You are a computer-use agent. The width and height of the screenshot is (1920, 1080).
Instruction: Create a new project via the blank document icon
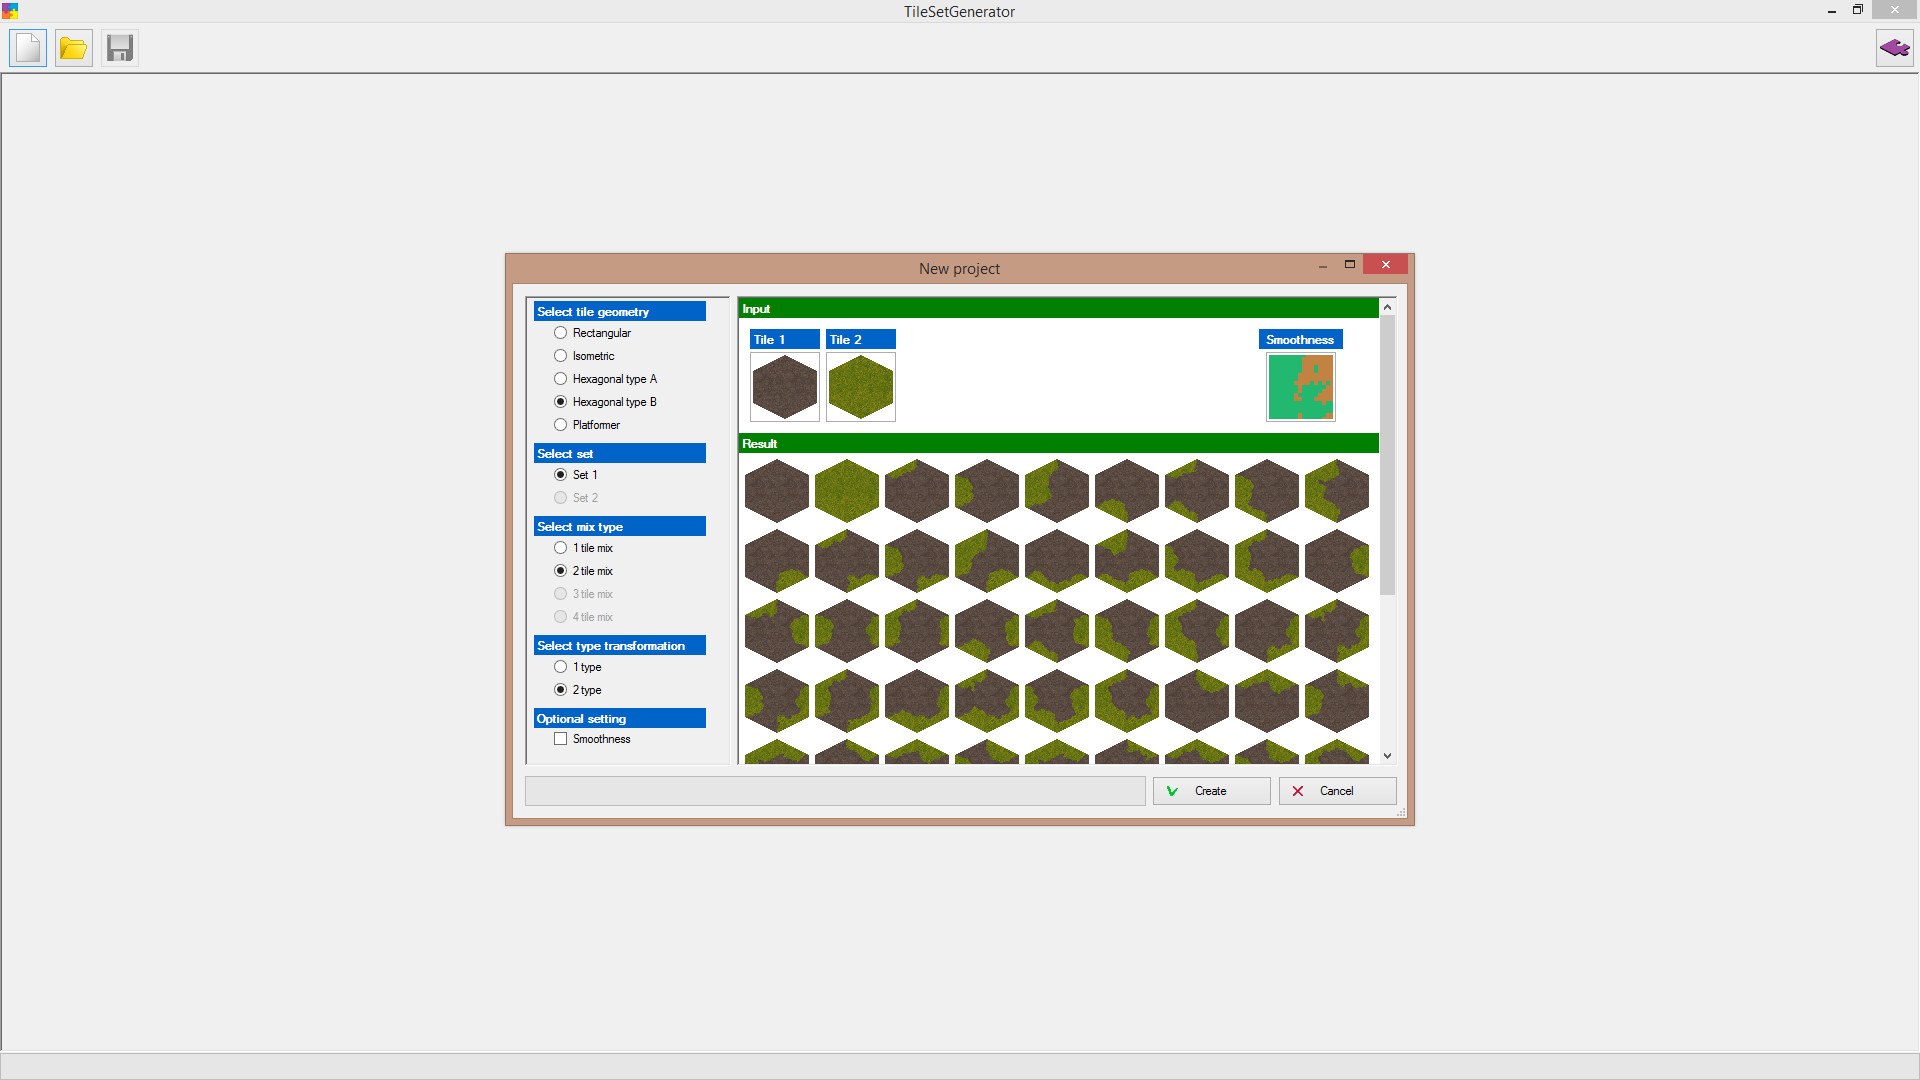pyautogui.click(x=27, y=47)
